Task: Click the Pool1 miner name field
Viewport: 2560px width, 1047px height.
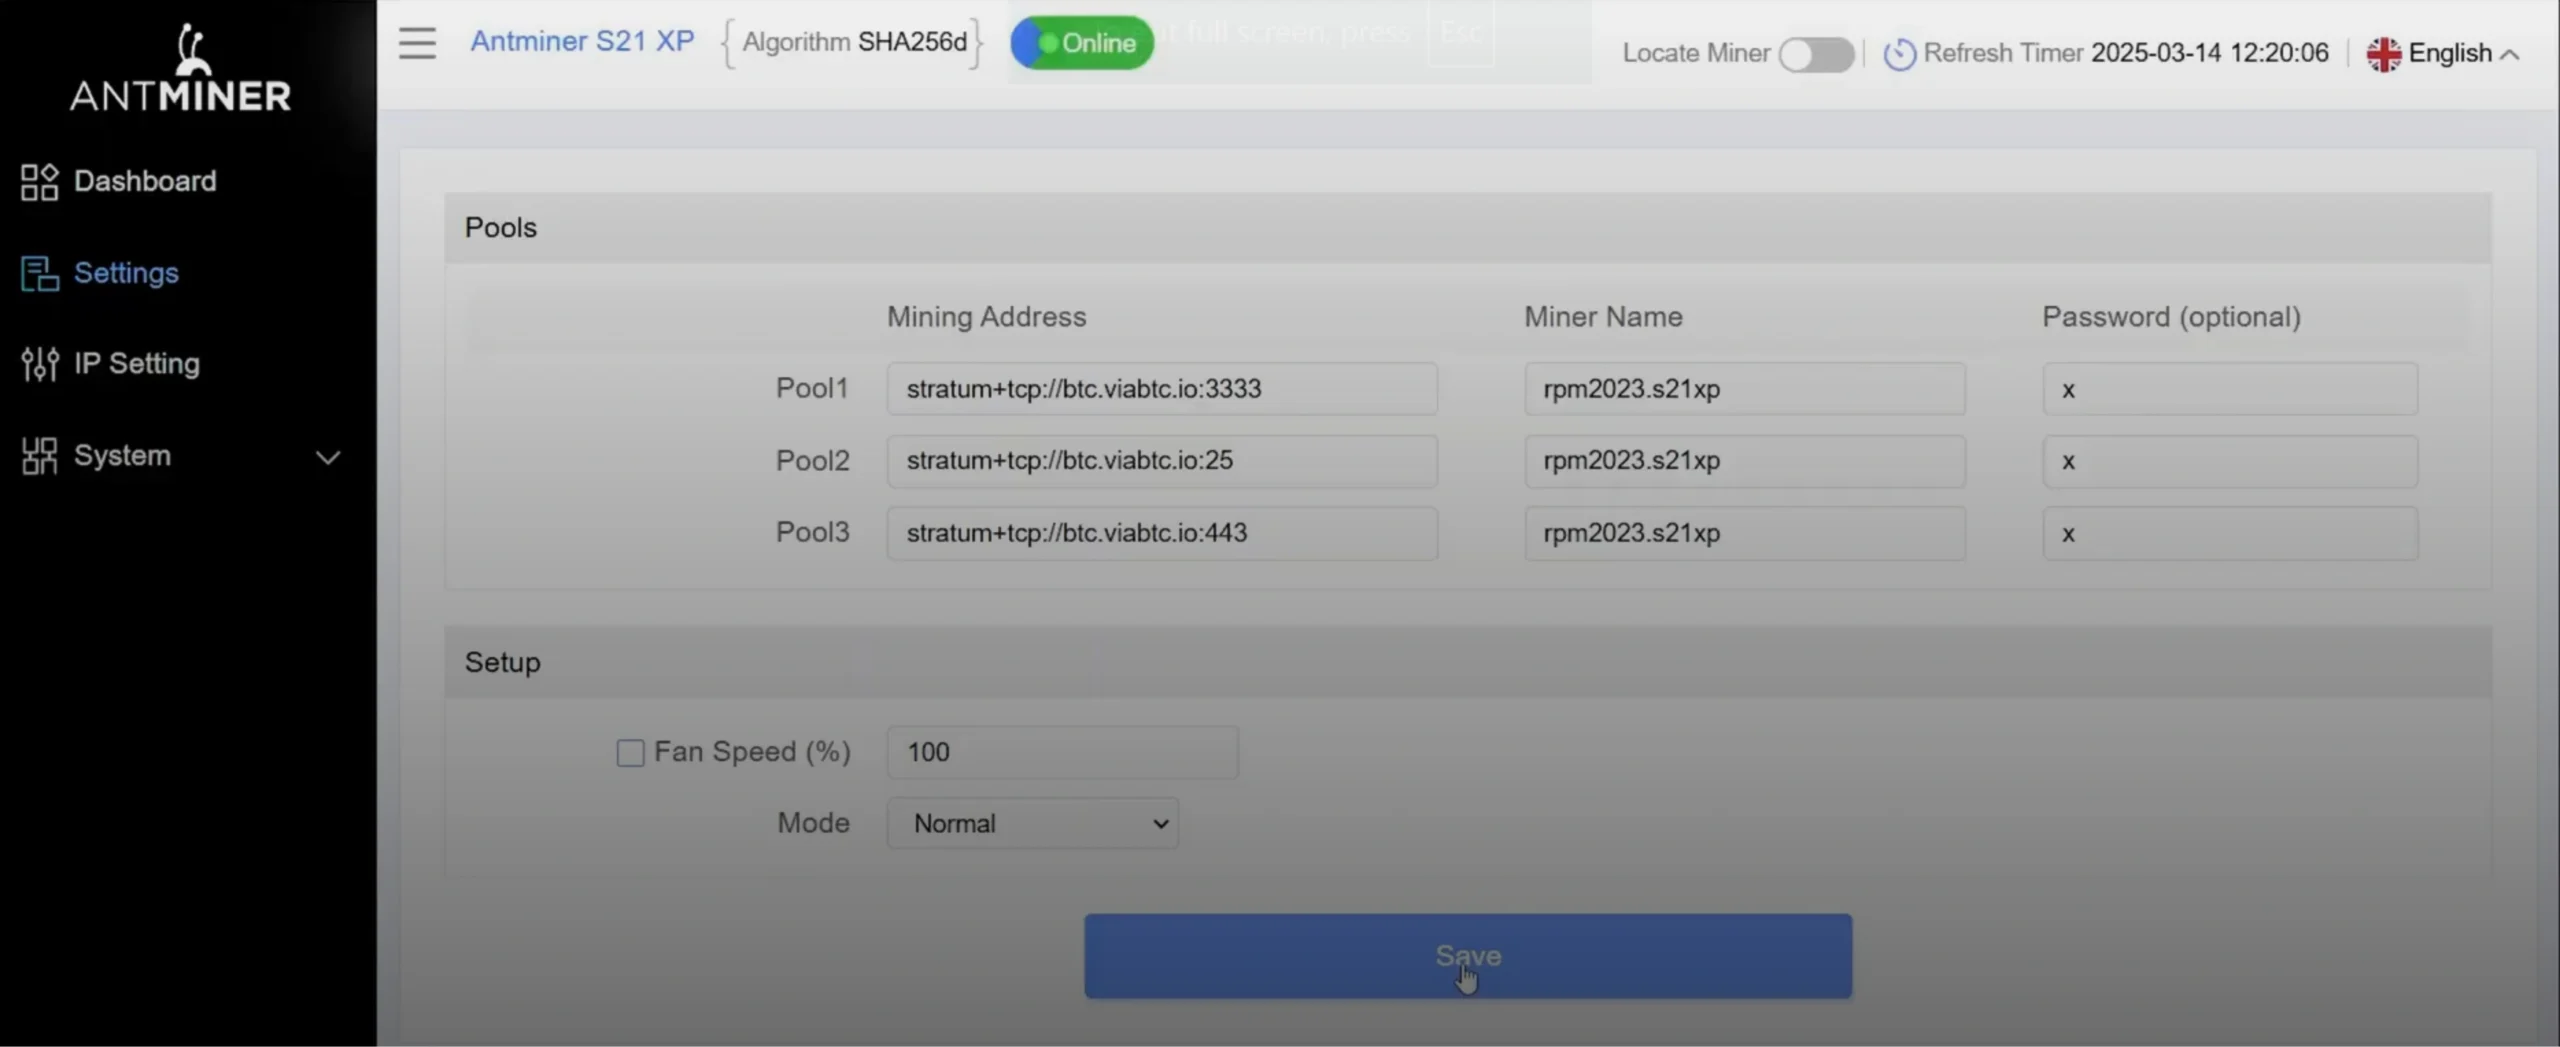Action: tap(1745, 389)
